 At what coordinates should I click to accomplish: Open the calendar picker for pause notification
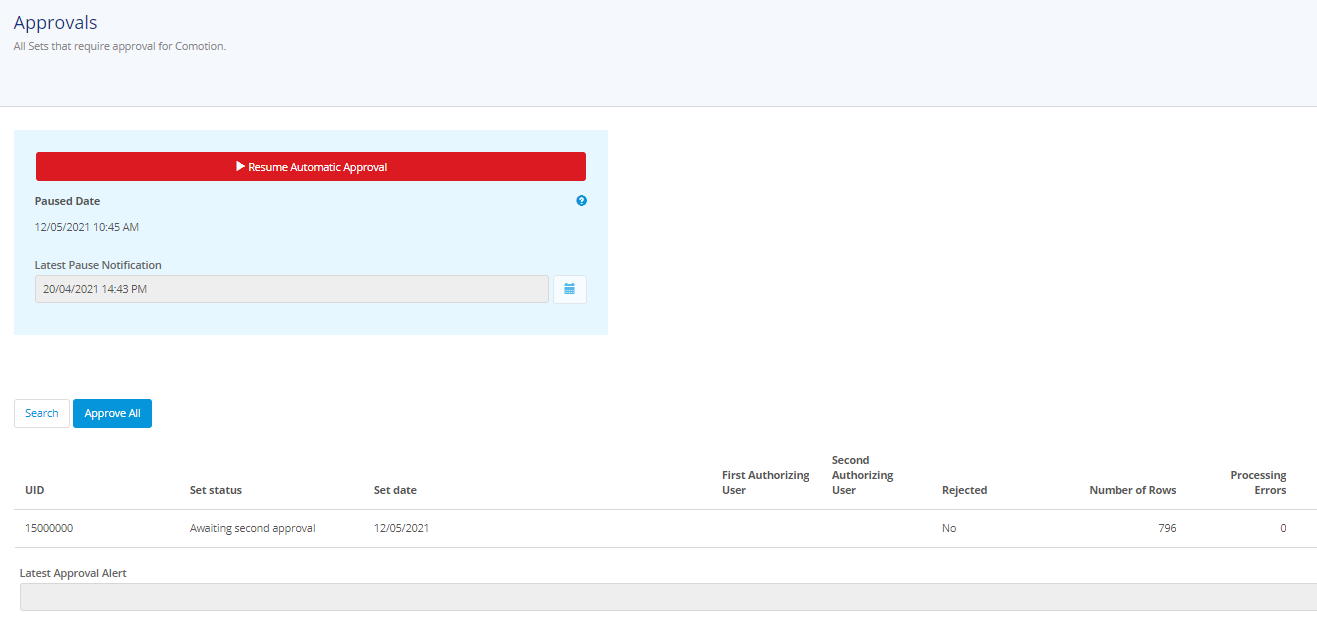tap(569, 289)
